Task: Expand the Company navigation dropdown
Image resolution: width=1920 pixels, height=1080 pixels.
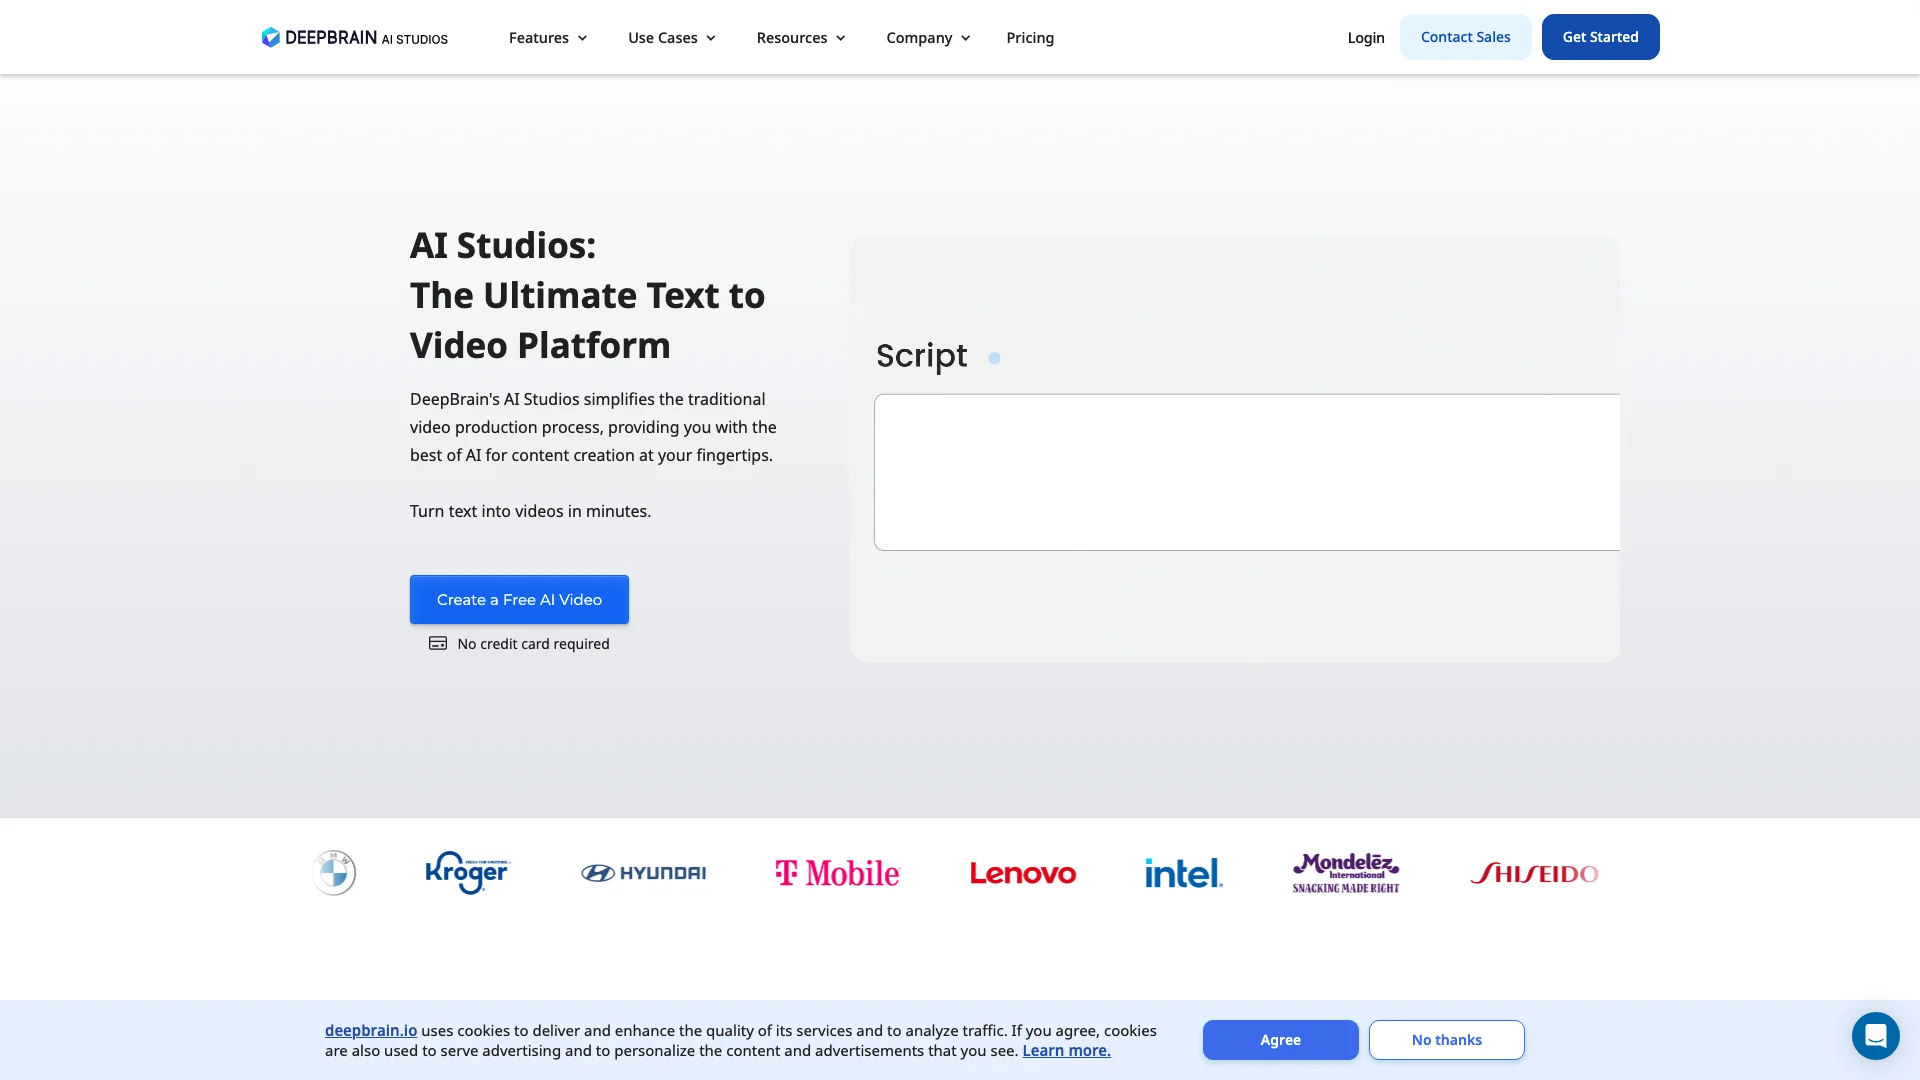Action: 928,37
